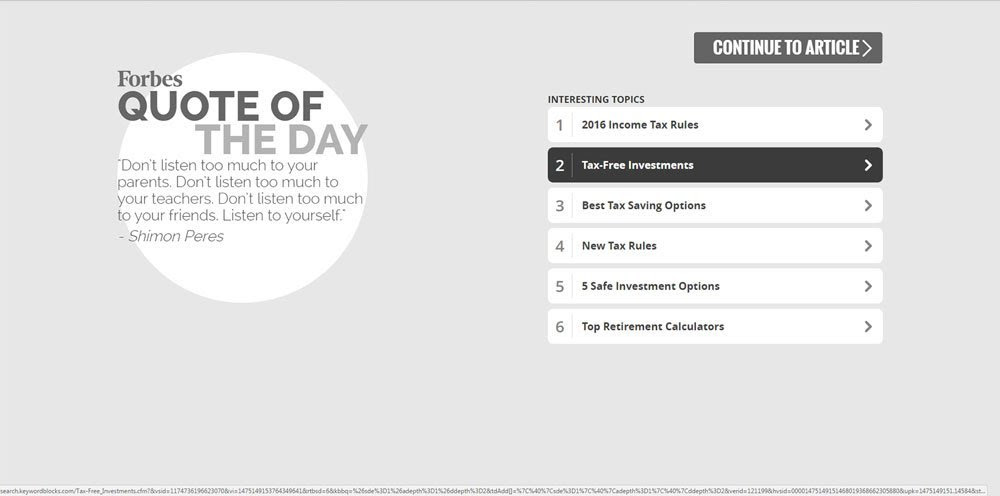This screenshot has width=1000, height=496.
Task: Click the arrow icon inside Continue to Article
Action: pos(867,48)
